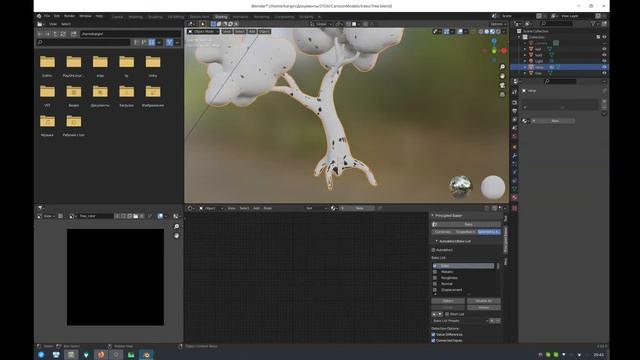
Task: Switch viewport perspective/orthographic grid icon
Action: (x=502, y=94)
